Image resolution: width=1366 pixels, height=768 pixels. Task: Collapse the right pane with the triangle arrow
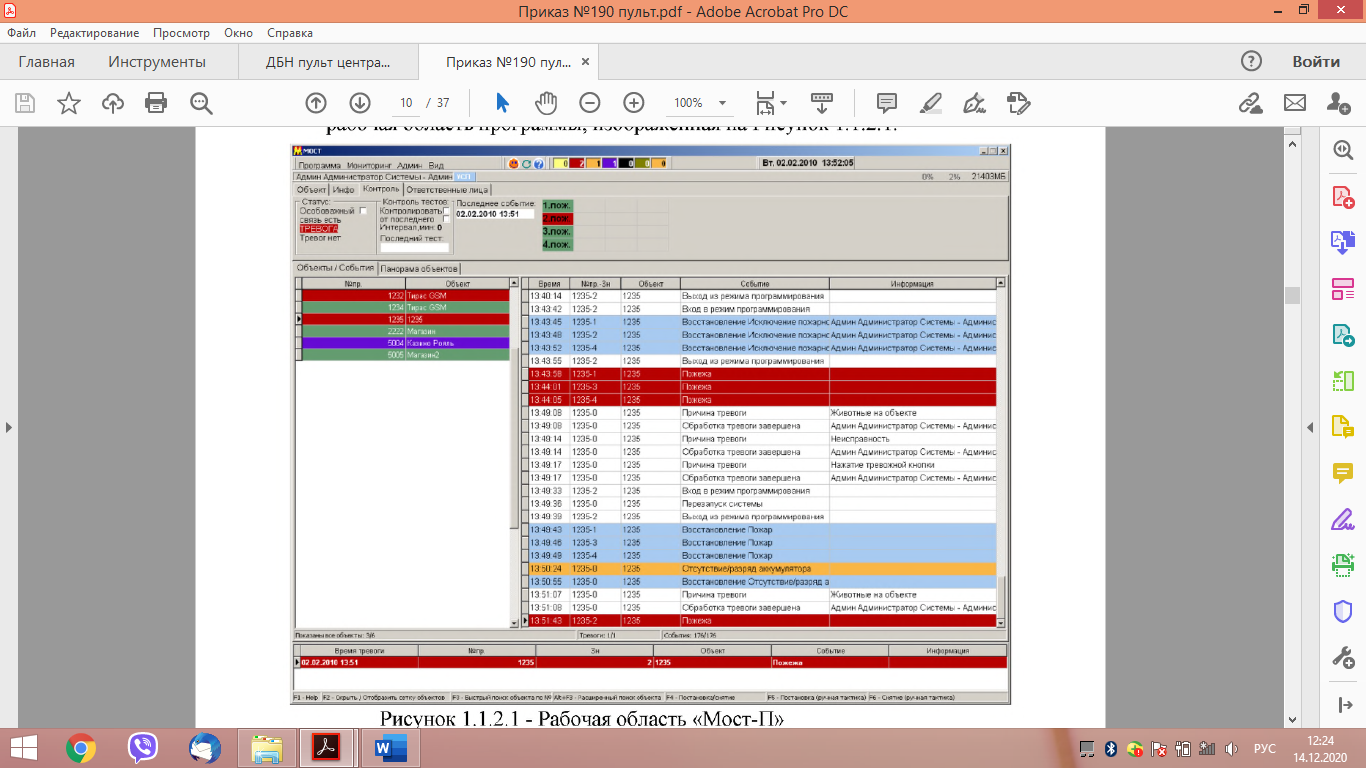(1311, 428)
